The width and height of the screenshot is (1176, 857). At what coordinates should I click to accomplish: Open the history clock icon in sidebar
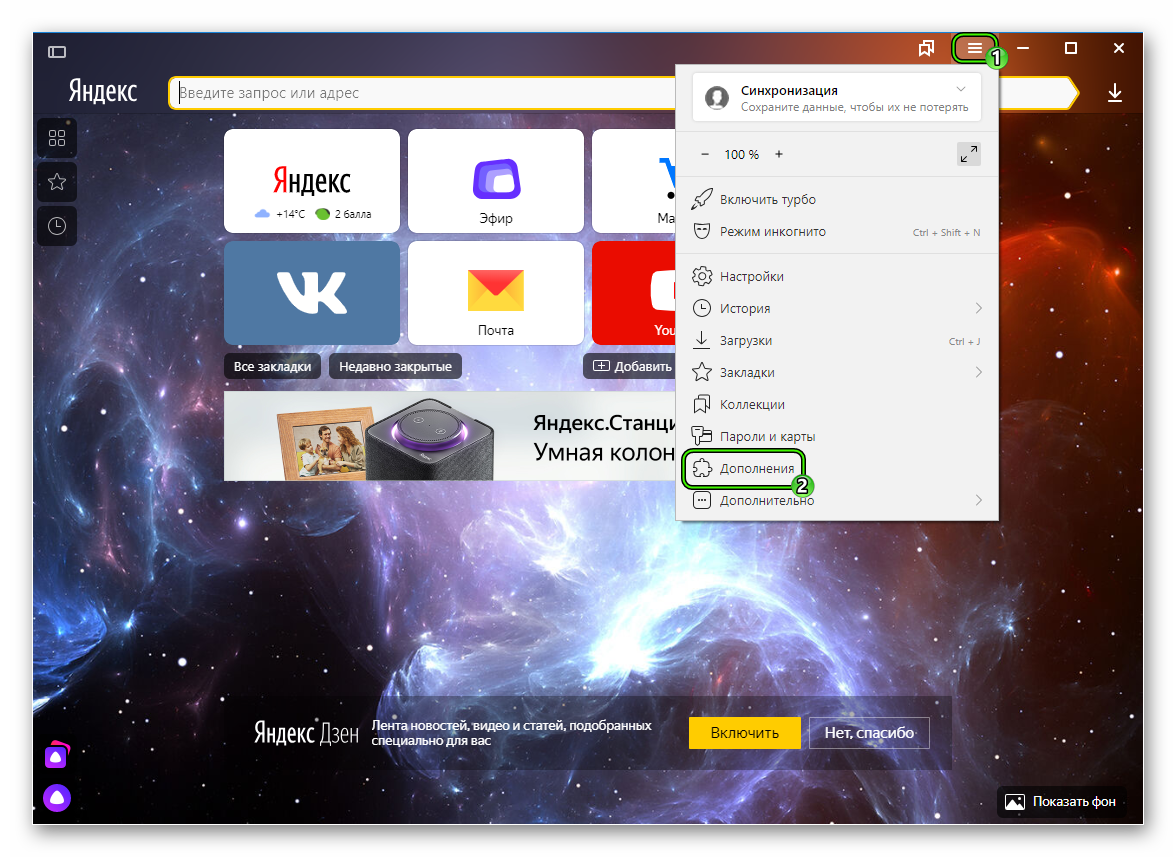[x=57, y=226]
